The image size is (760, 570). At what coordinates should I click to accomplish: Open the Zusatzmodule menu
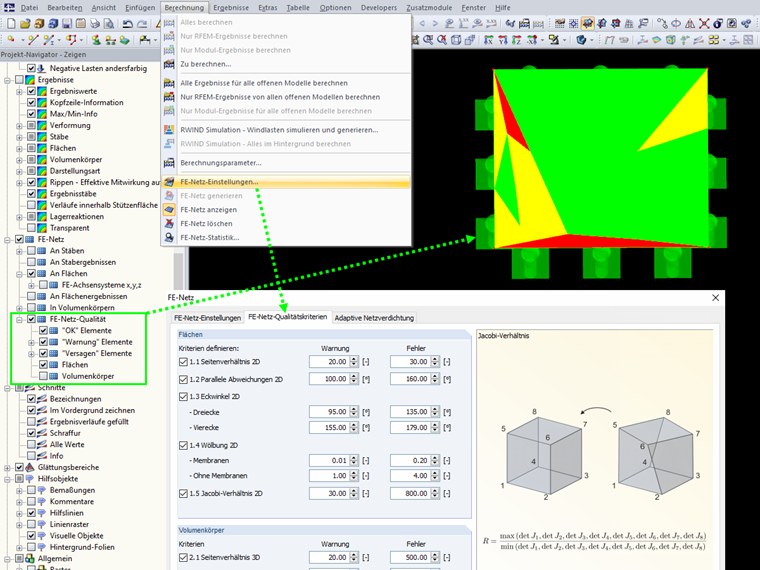(x=429, y=7)
